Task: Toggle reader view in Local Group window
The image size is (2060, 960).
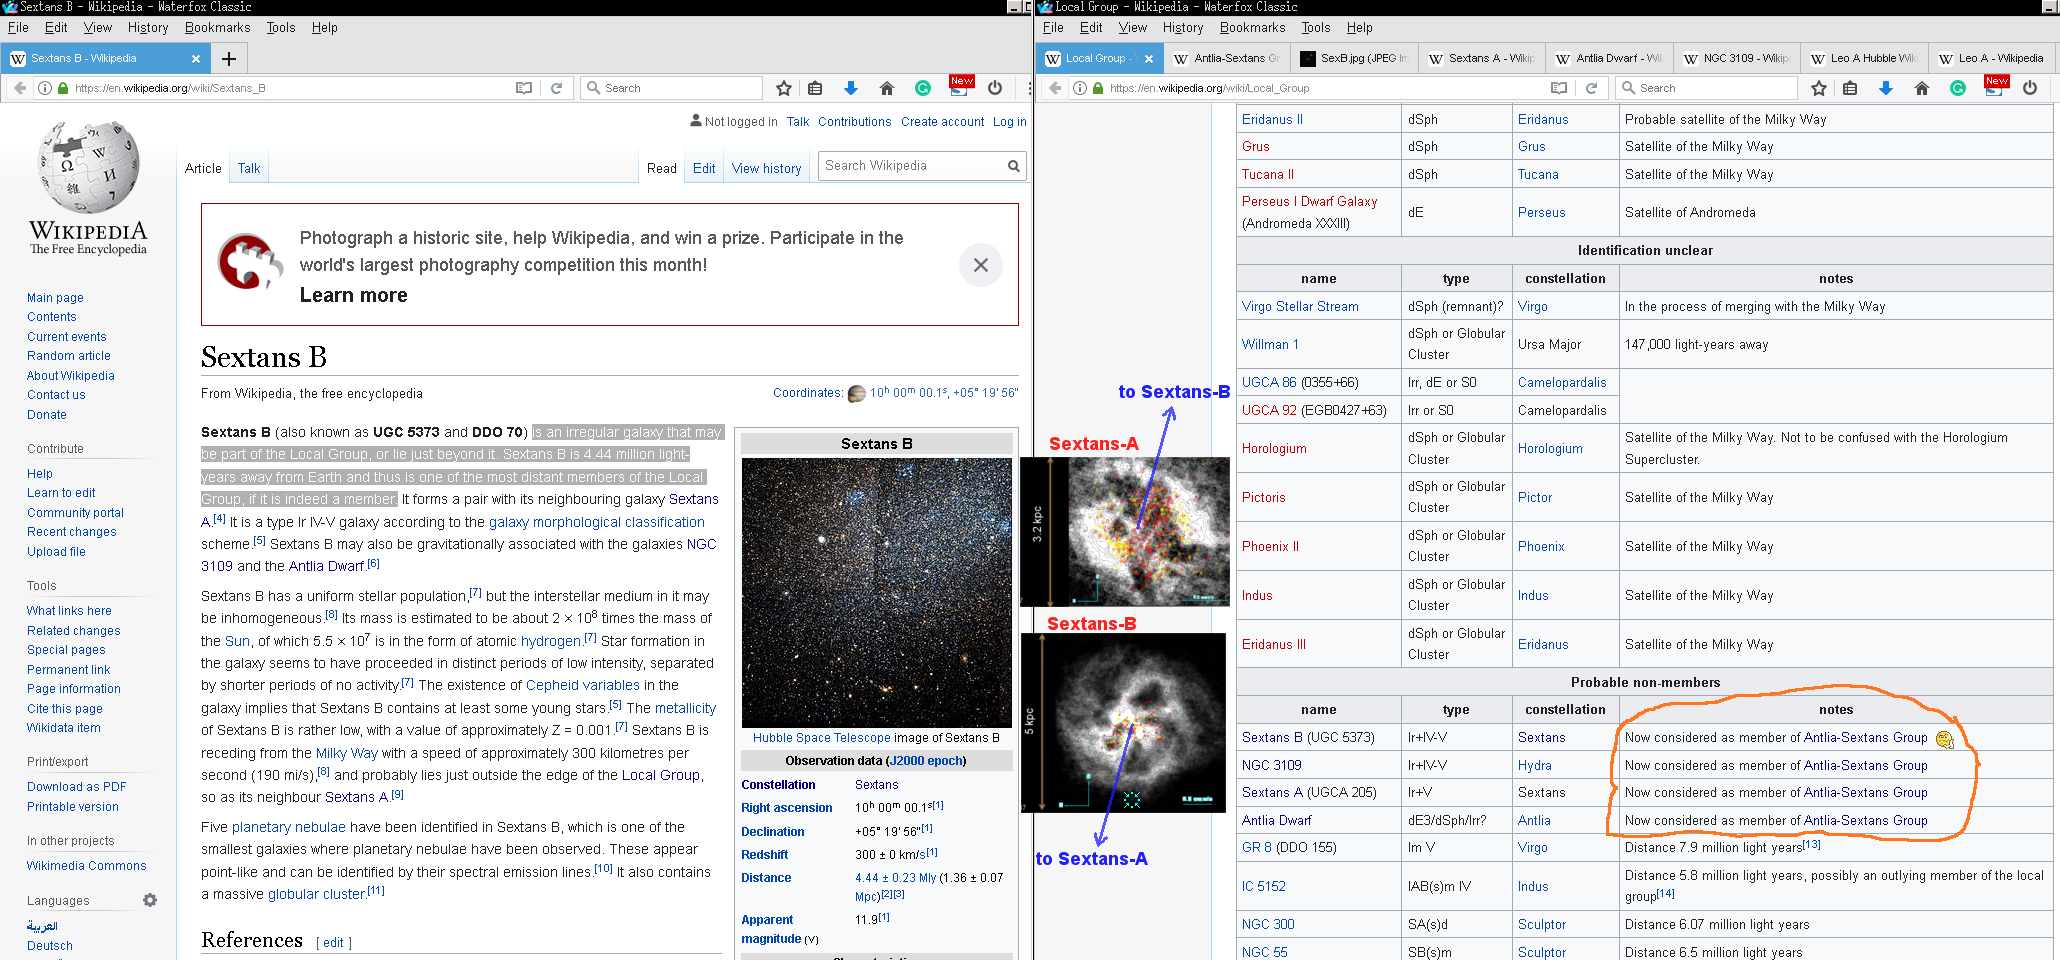Action: pyautogui.click(x=1559, y=88)
